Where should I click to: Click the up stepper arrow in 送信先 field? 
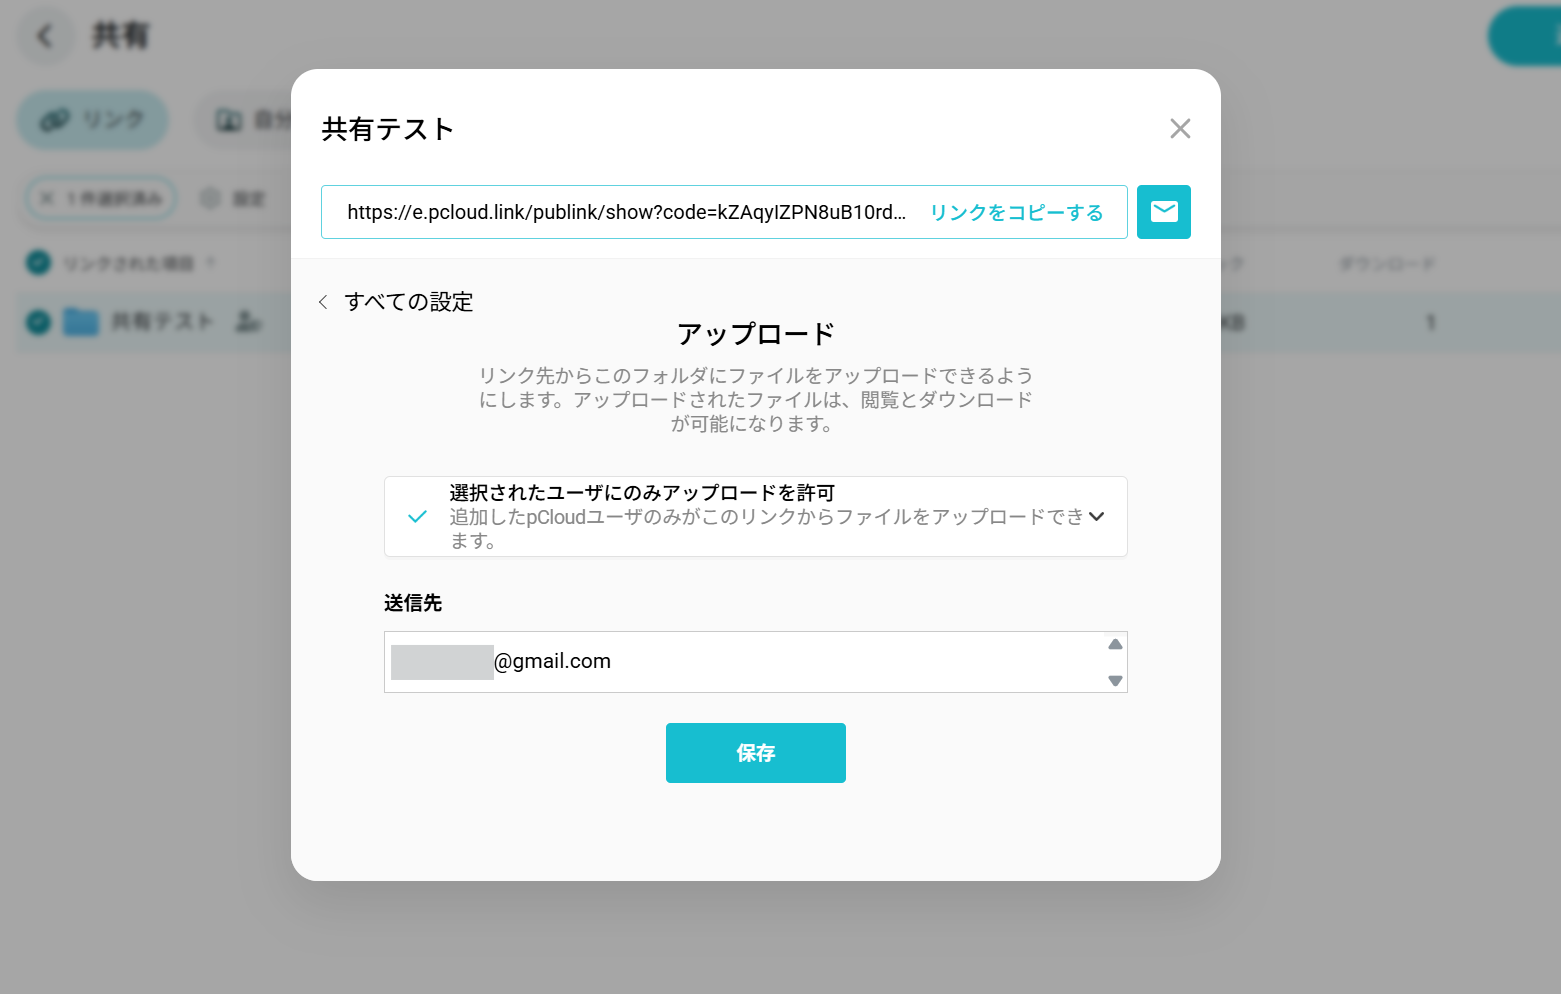coord(1115,644)
